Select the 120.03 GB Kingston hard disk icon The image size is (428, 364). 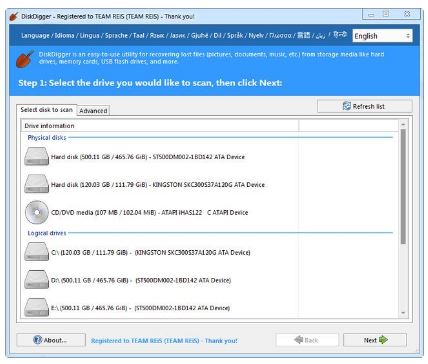(37, 184)
